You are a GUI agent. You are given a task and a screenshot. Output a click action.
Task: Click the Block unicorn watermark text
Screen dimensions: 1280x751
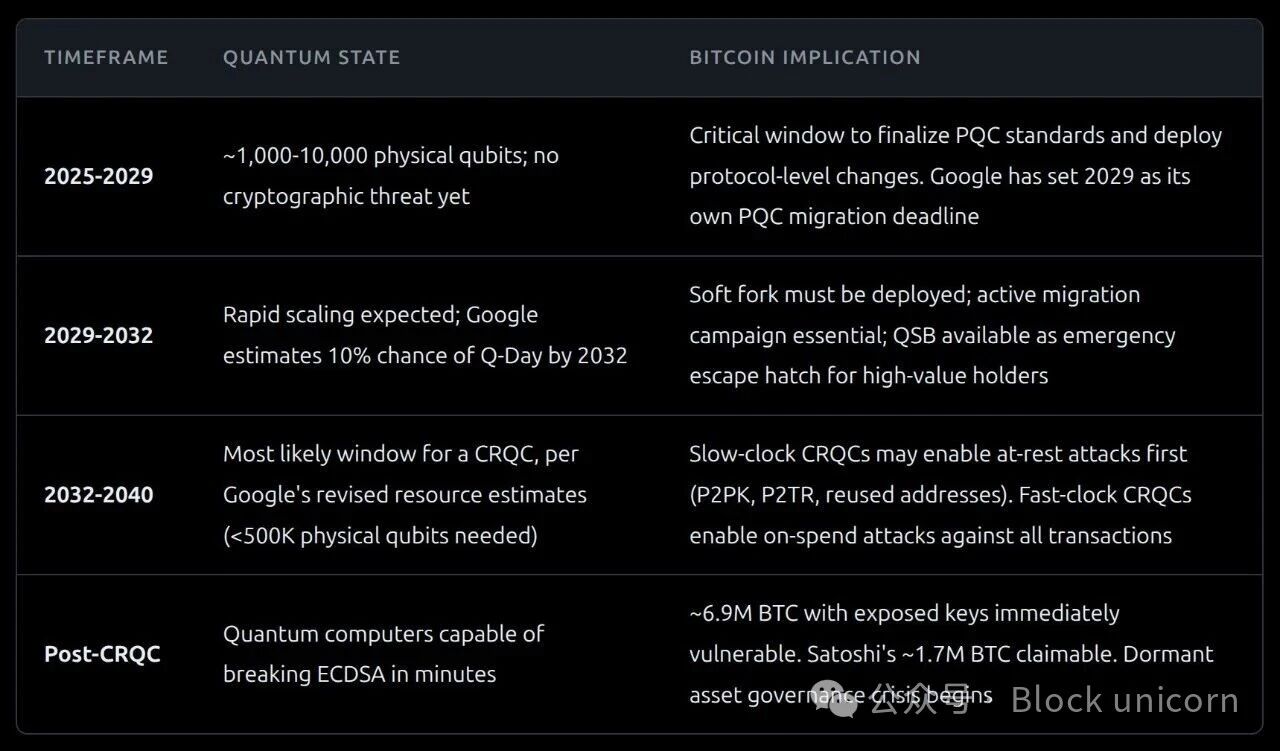point(1124,700)
